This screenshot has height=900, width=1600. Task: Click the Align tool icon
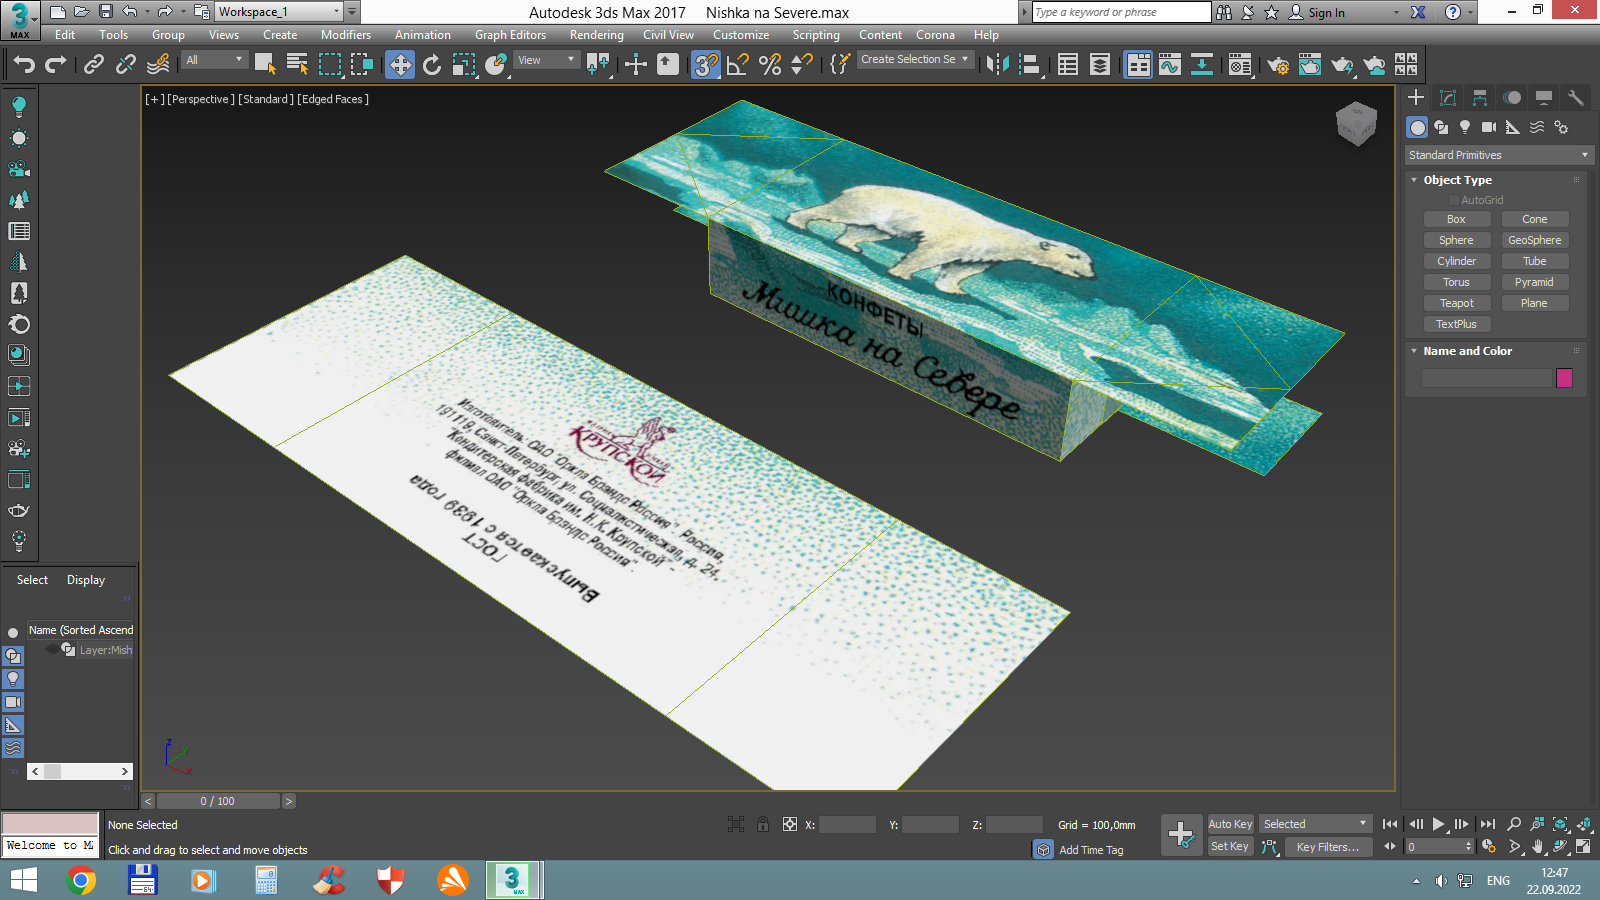pyautogui.click(x=1029, y=65)
